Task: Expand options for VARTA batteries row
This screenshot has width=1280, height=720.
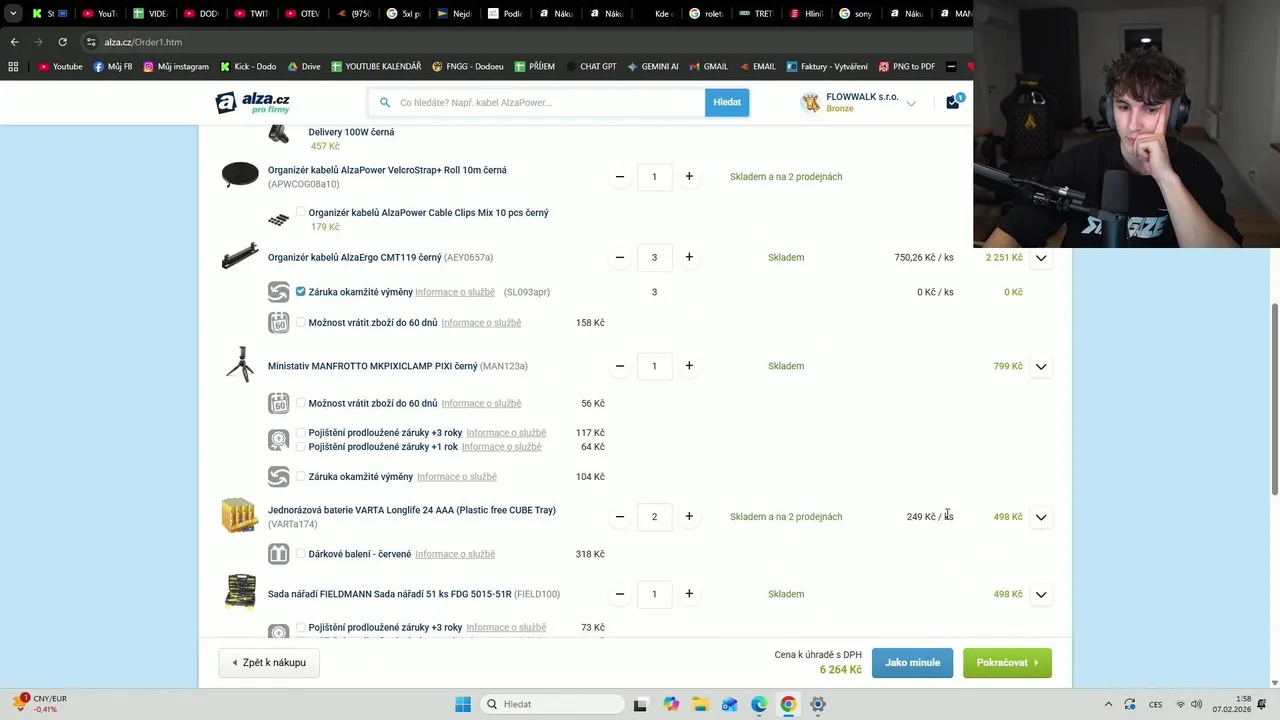Action: point(1041,517)
